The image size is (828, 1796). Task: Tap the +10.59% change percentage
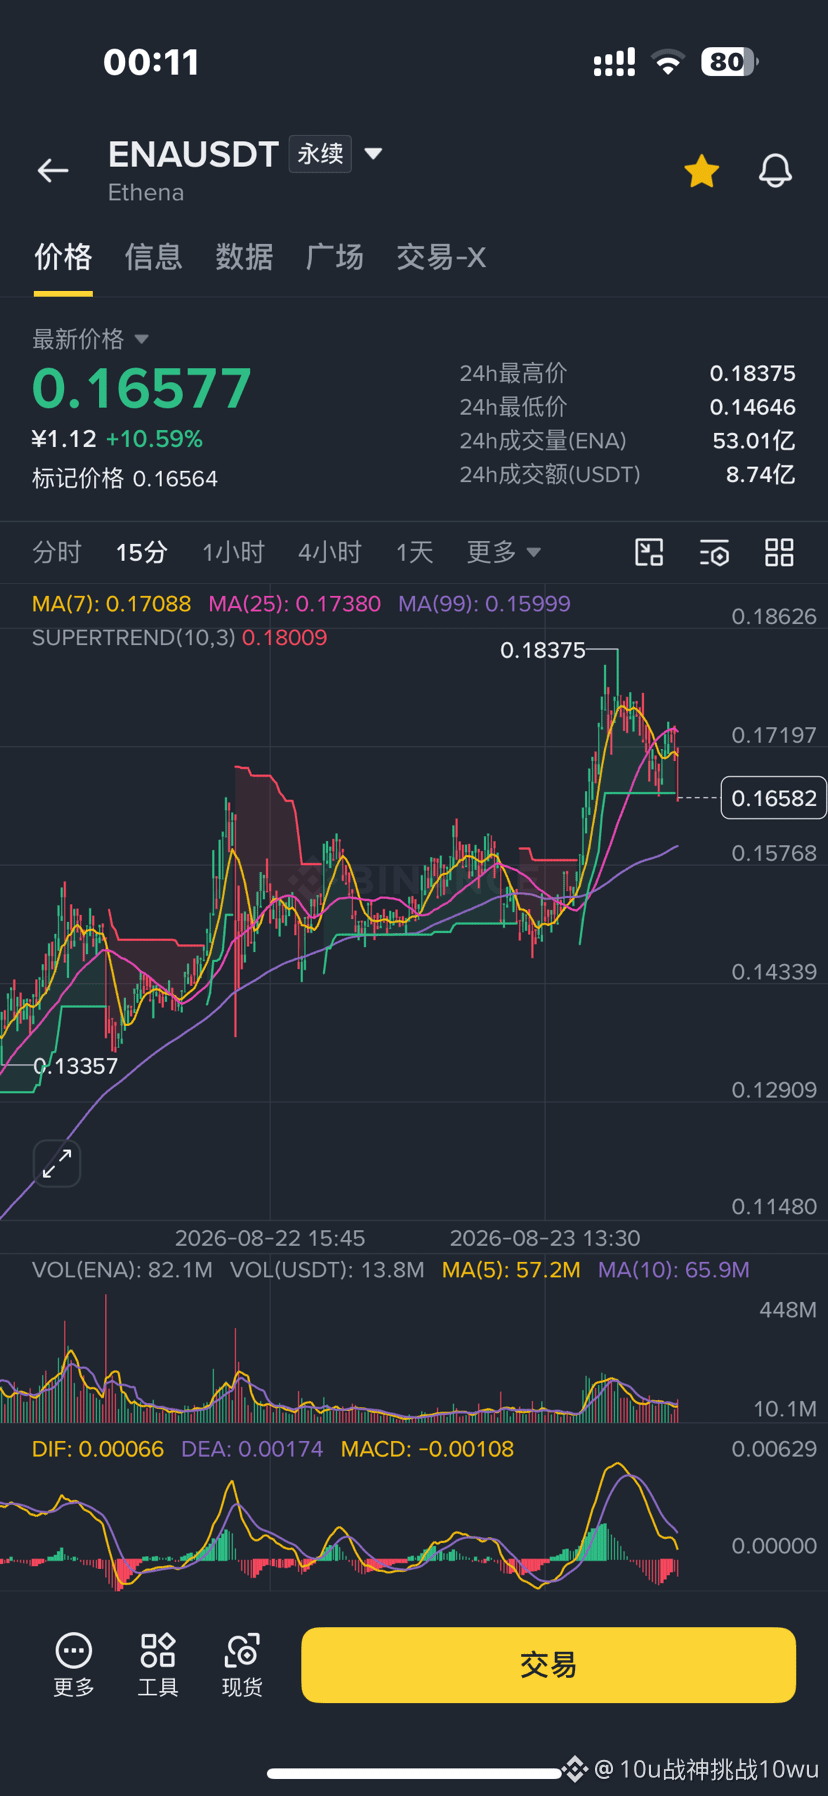coord(154,439)
